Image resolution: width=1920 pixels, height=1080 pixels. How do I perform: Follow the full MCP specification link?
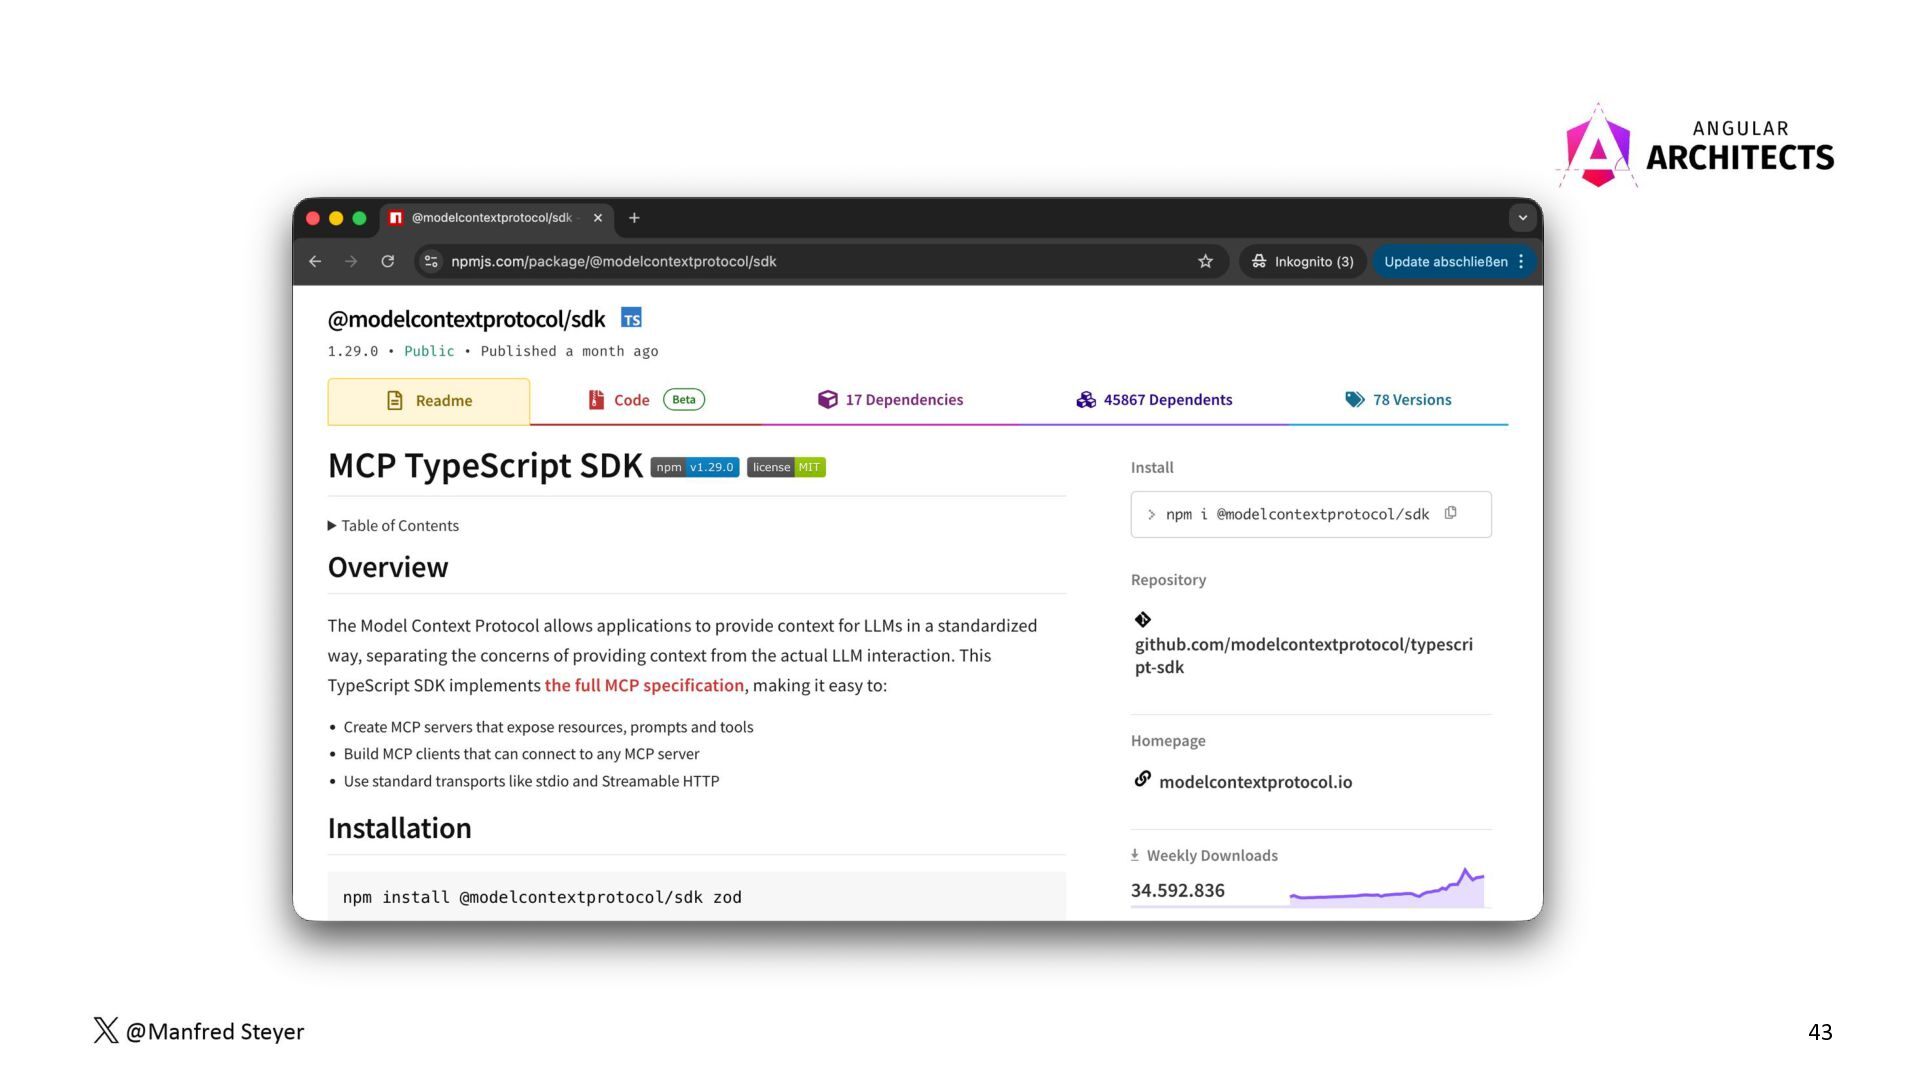point(644,685)
